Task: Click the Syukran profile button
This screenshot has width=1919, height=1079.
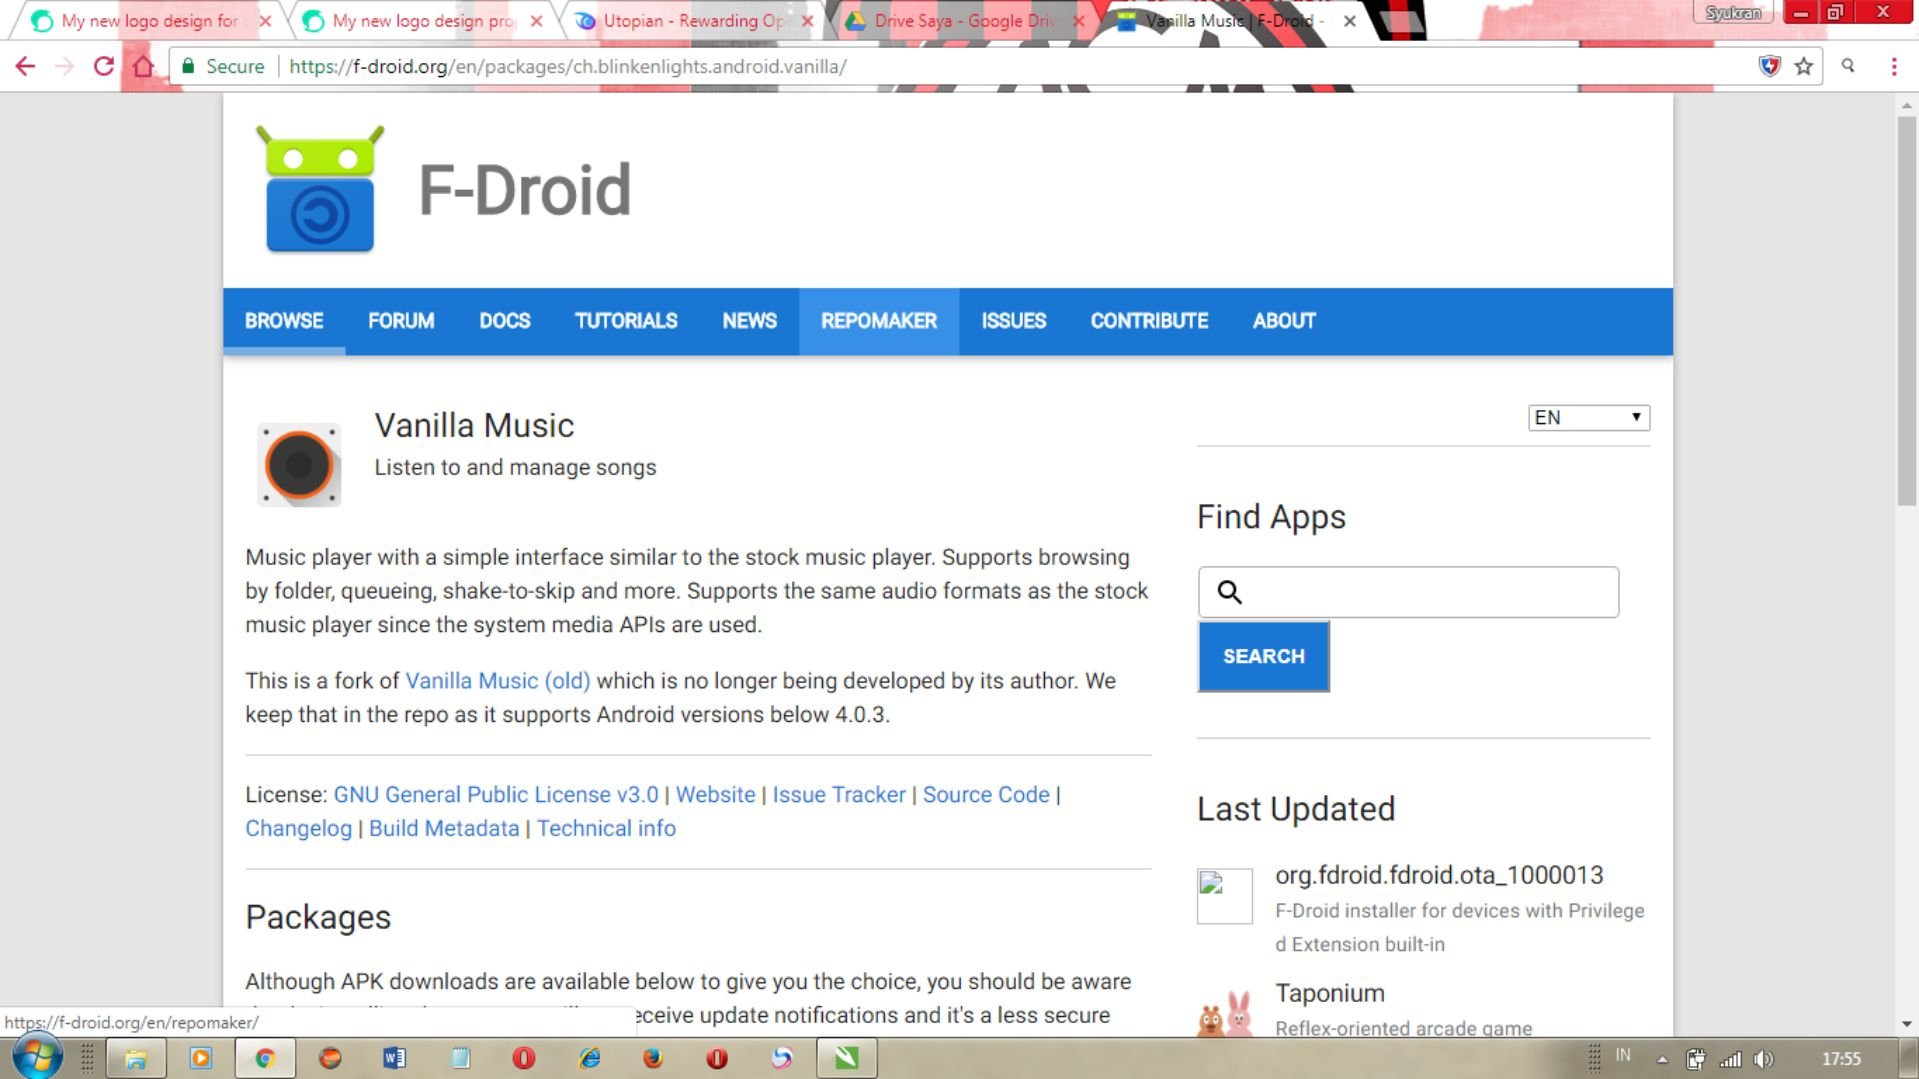Action: 1733,12
